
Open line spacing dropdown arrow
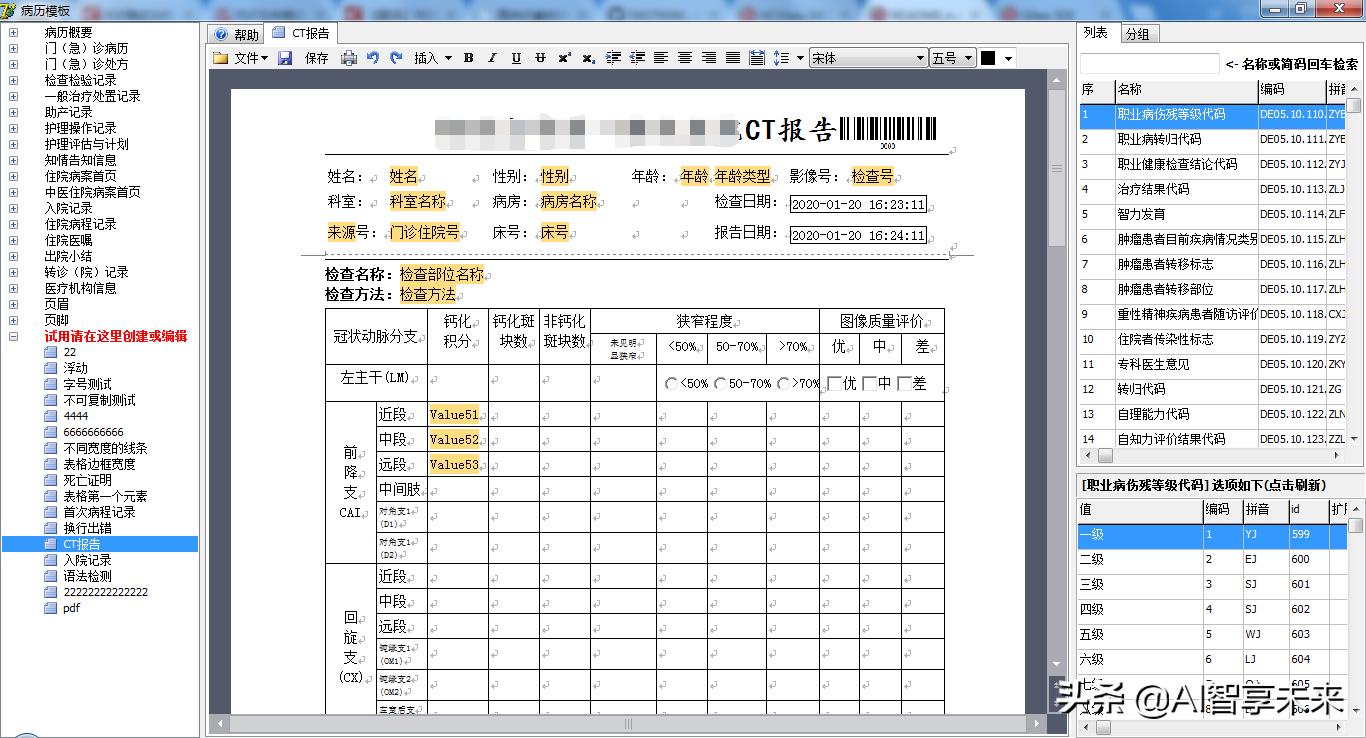coord(800,58)
